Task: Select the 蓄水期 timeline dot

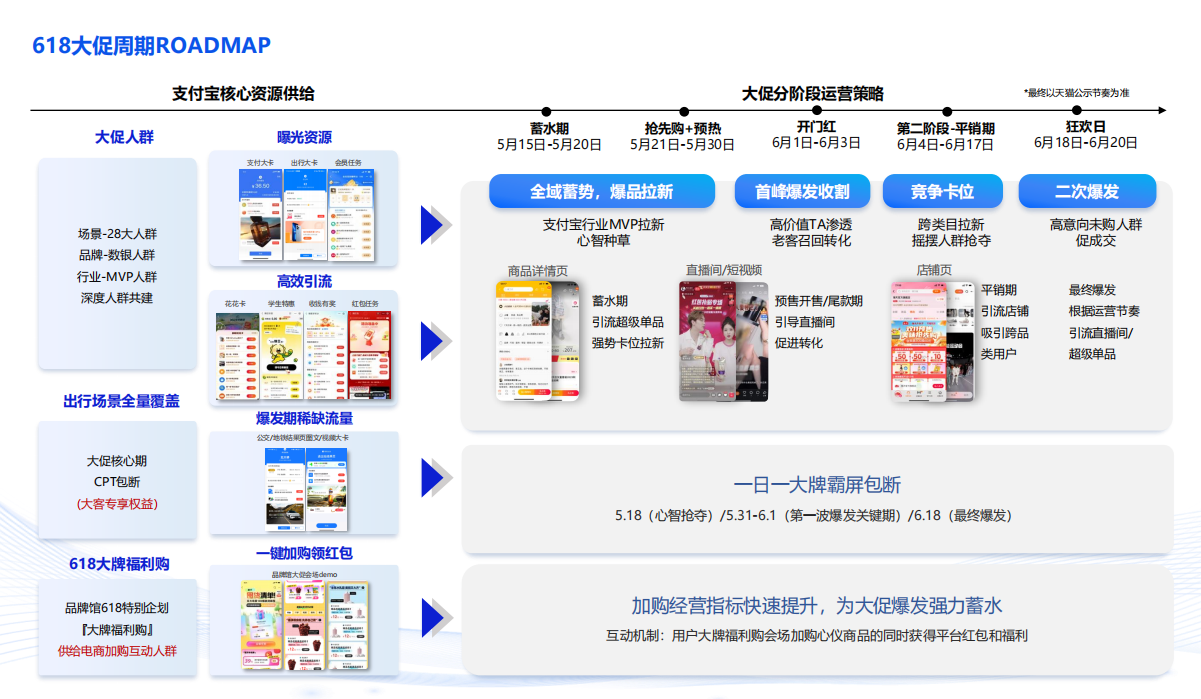Action: [547, 112]
